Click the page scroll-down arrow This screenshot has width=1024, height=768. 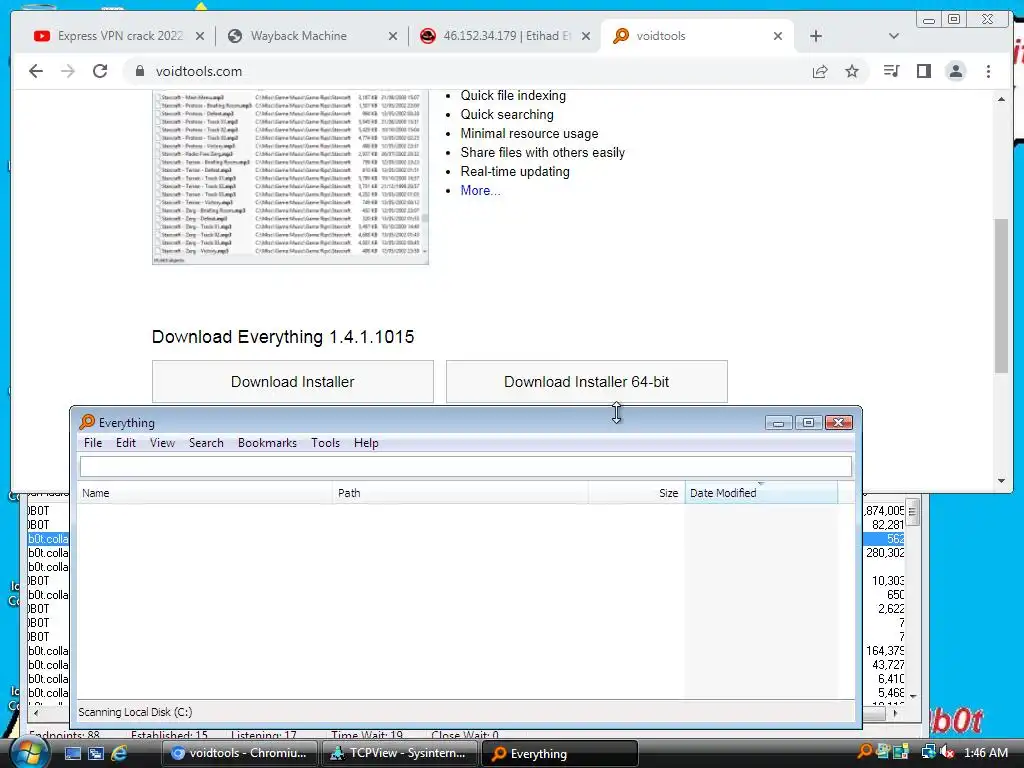1001,481
